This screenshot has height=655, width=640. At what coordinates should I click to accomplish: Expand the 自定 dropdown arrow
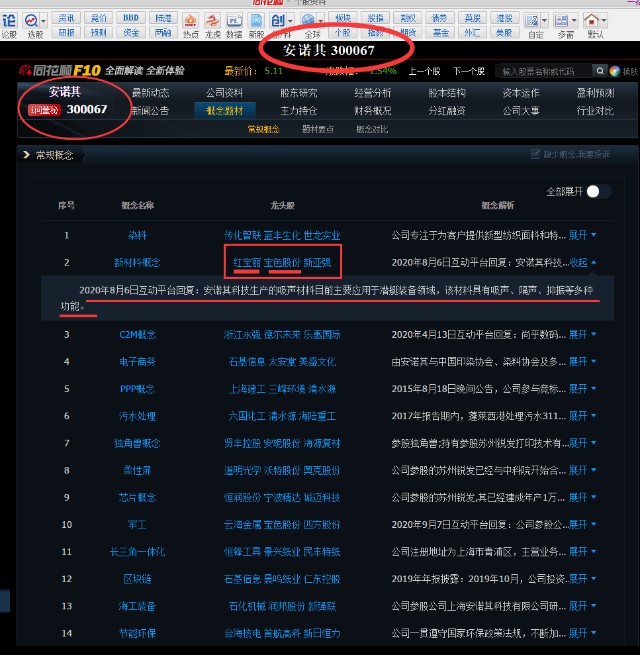coord(544,20)
